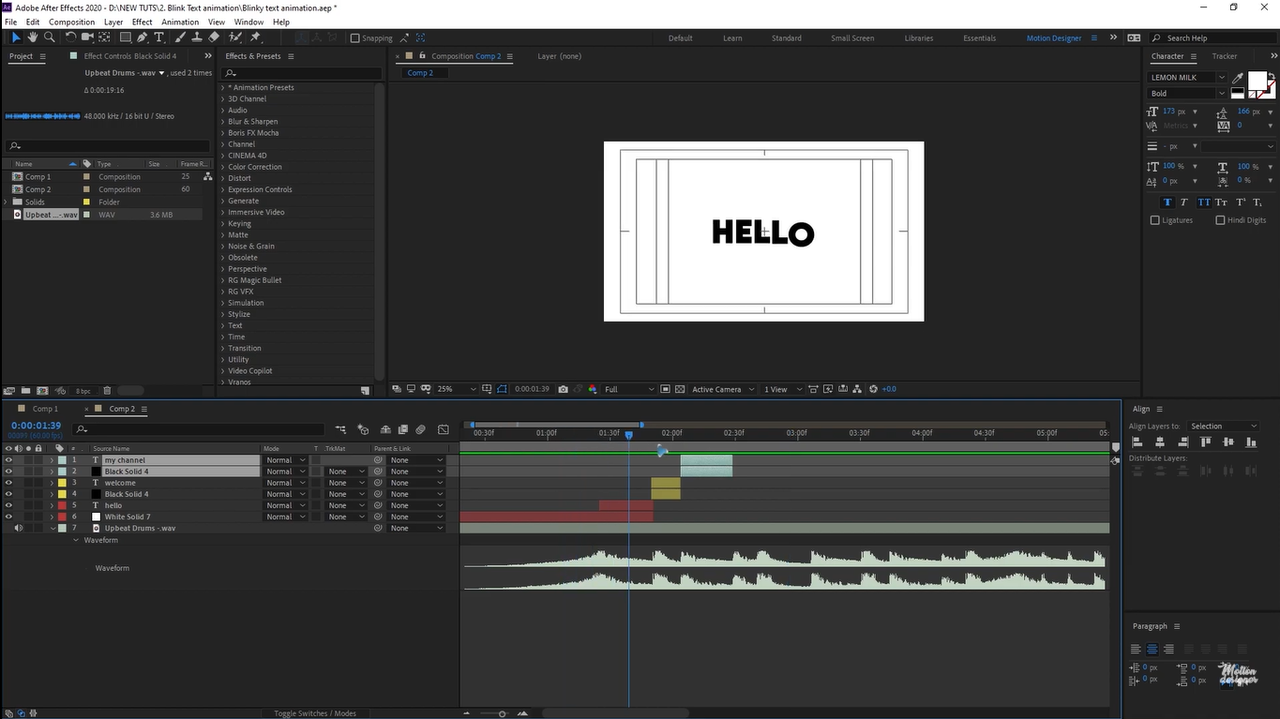
Task: Click the Reset Exposure icon in viewer
Action: pos(873,389)
